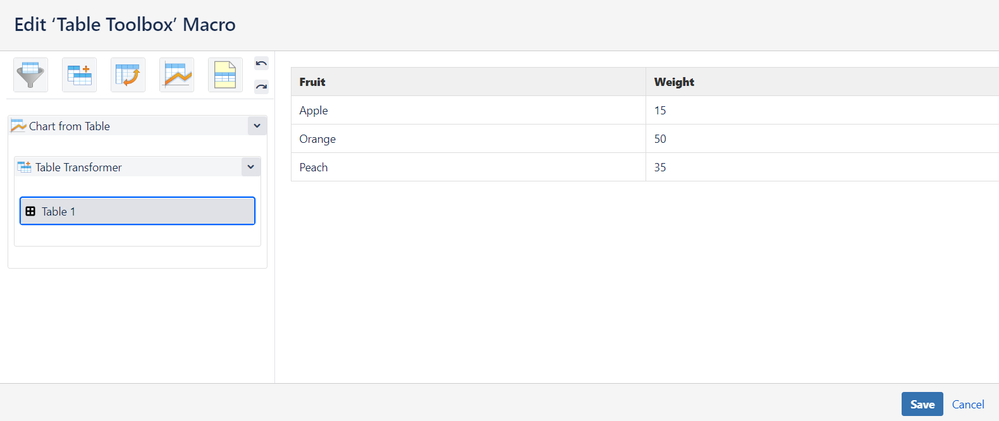This screenshot has width=999, height=421.
Task: Click the Weight column header
Action: tap(674, 82)
